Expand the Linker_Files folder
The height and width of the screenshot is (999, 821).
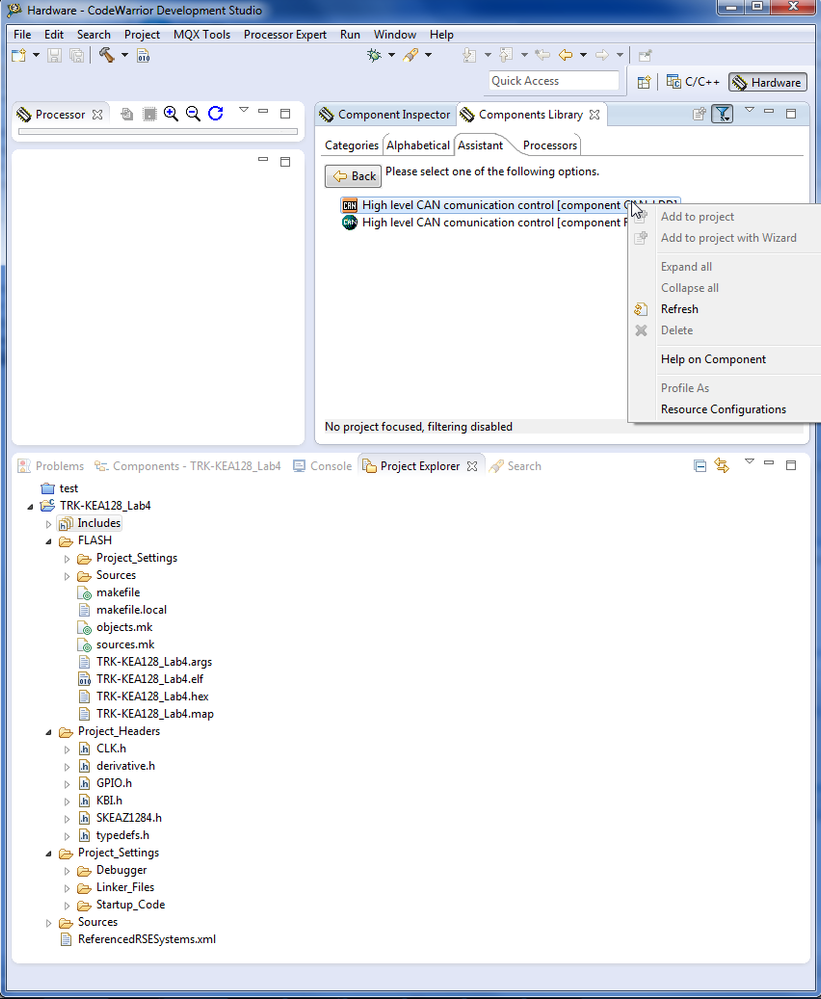[x=67, y=888]
